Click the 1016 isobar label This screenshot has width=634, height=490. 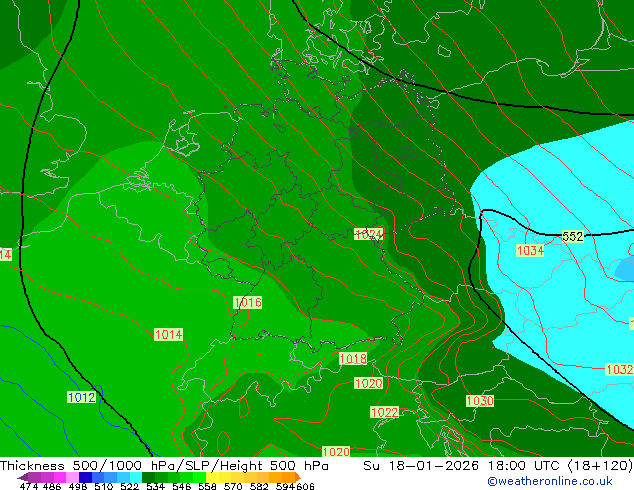pos(247,302)
